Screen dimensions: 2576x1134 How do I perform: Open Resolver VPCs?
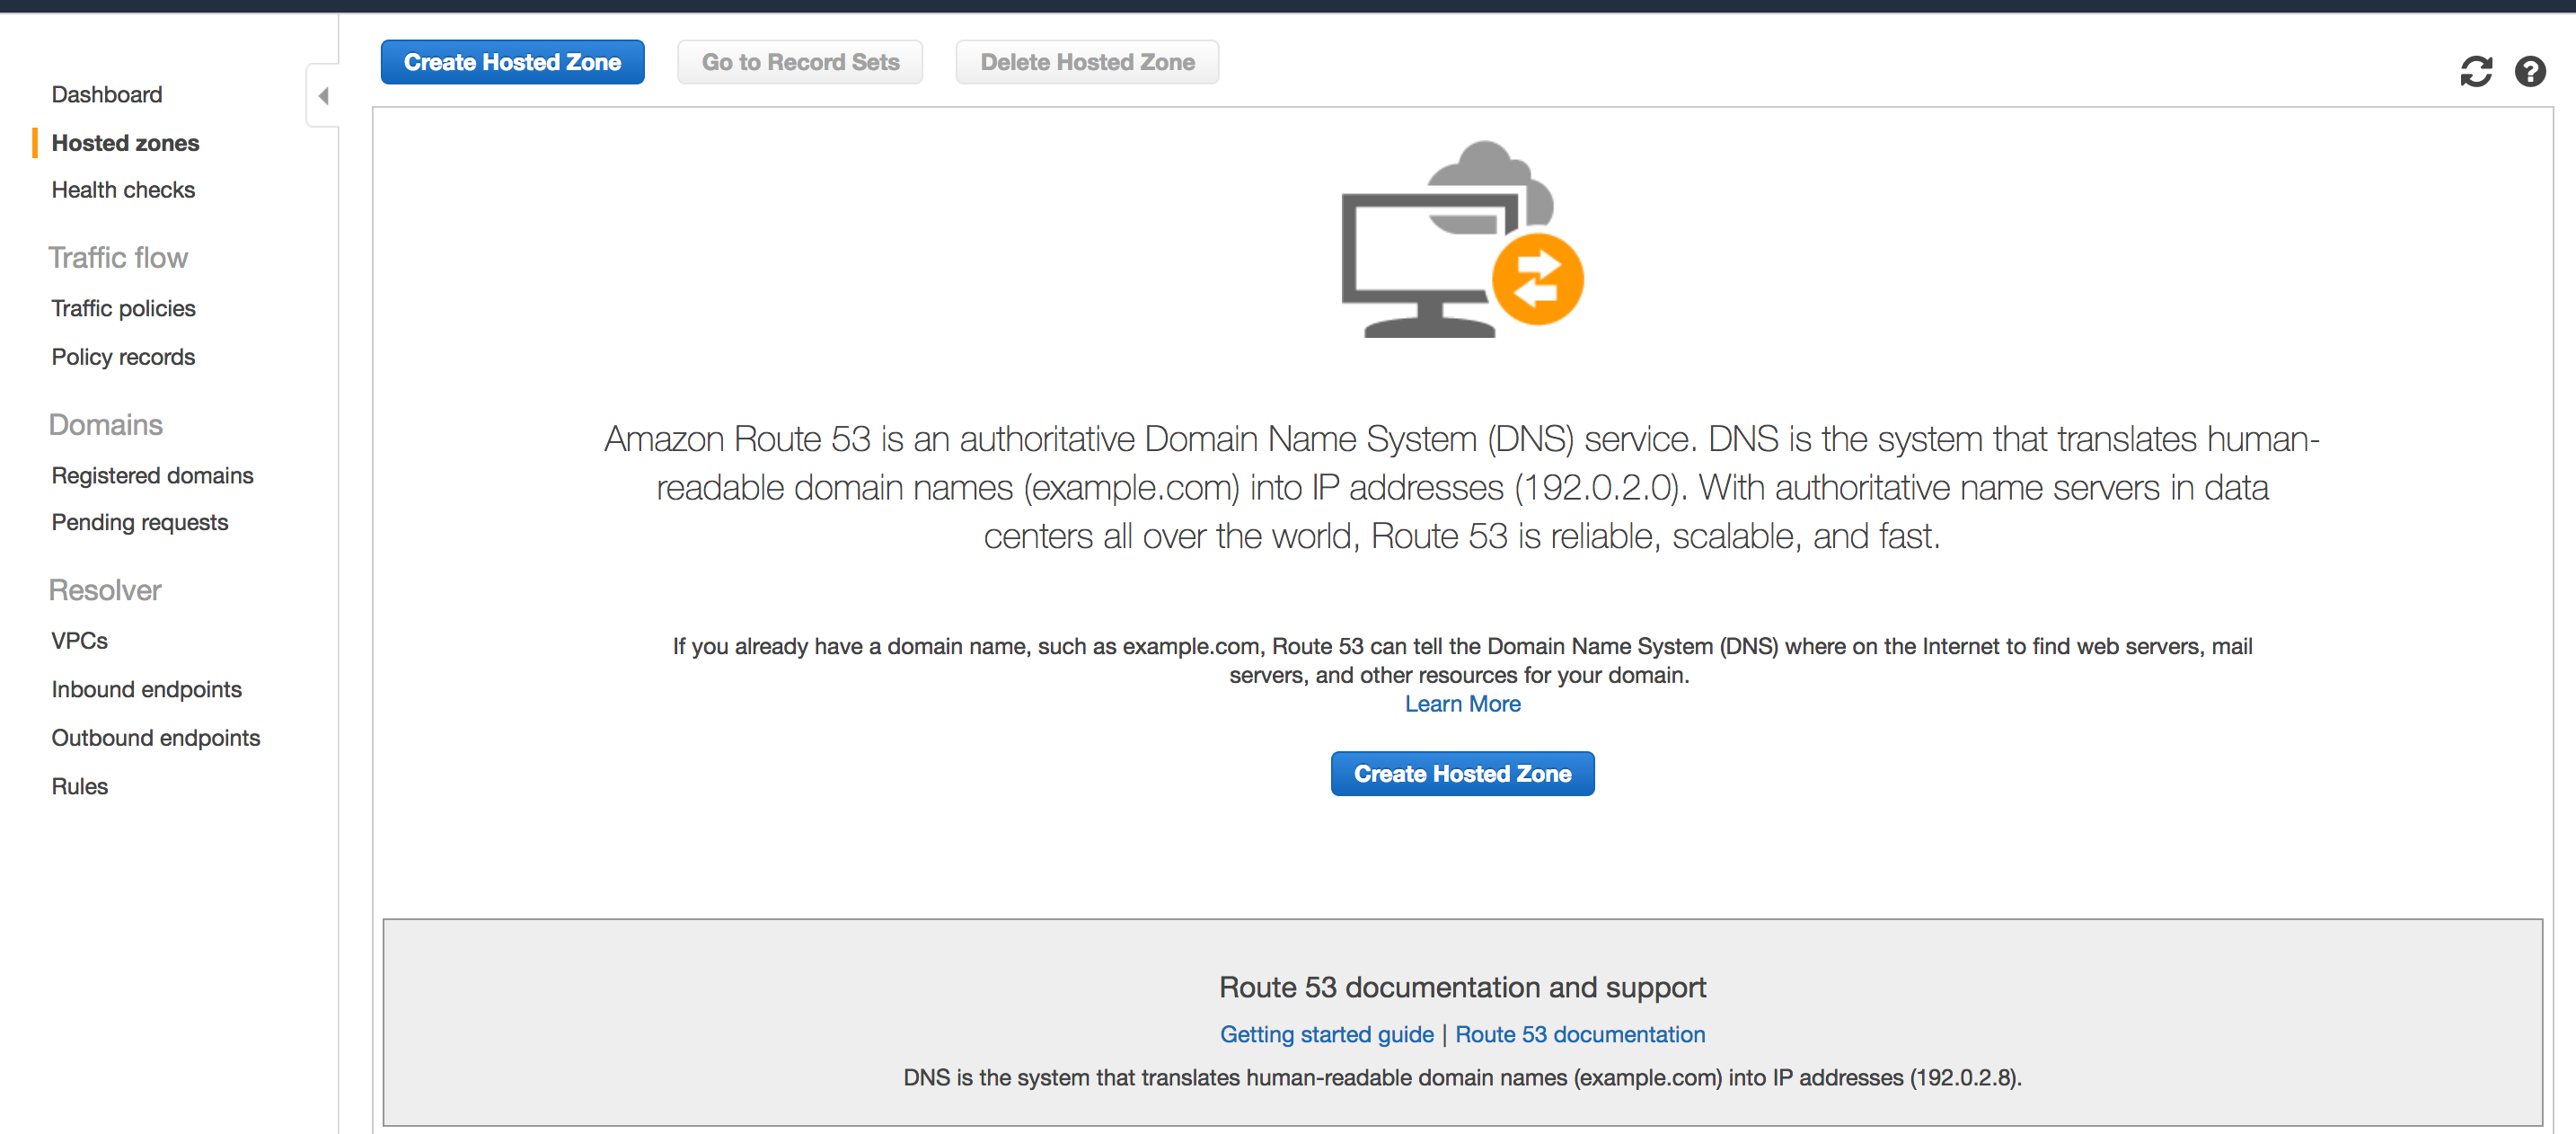(x=80, y=641)
